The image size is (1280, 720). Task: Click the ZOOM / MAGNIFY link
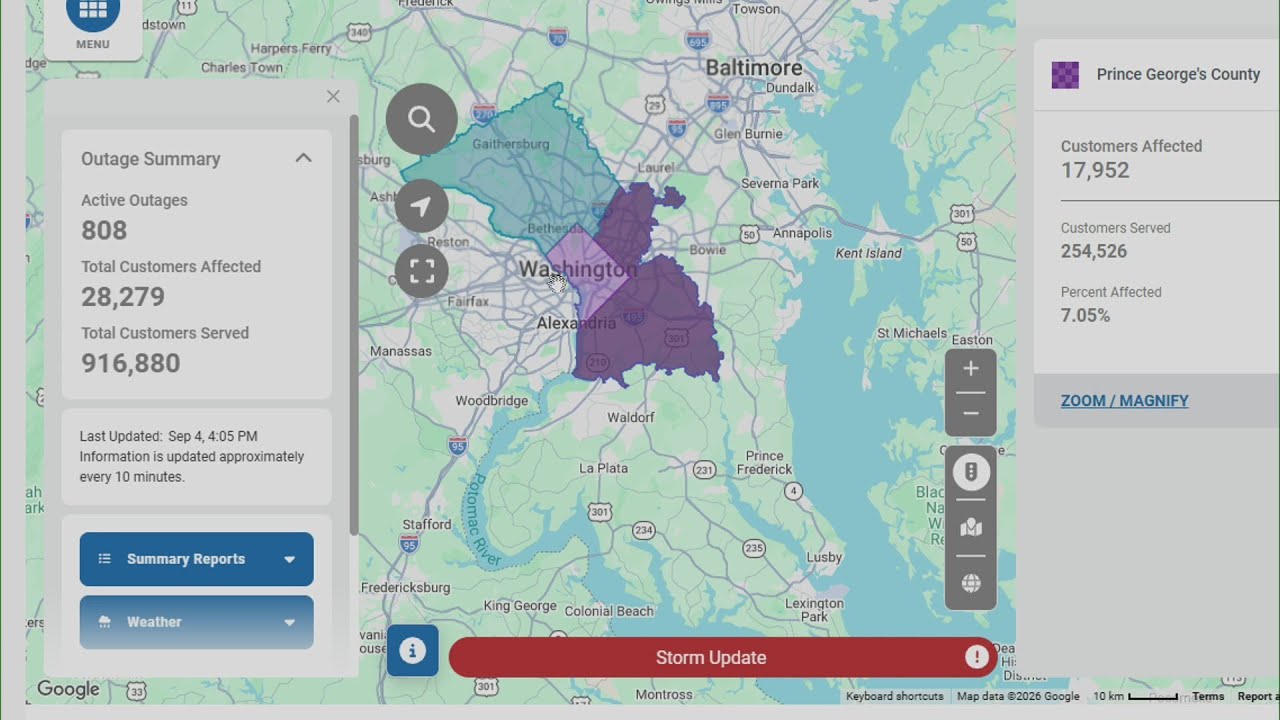[1125, 401]
